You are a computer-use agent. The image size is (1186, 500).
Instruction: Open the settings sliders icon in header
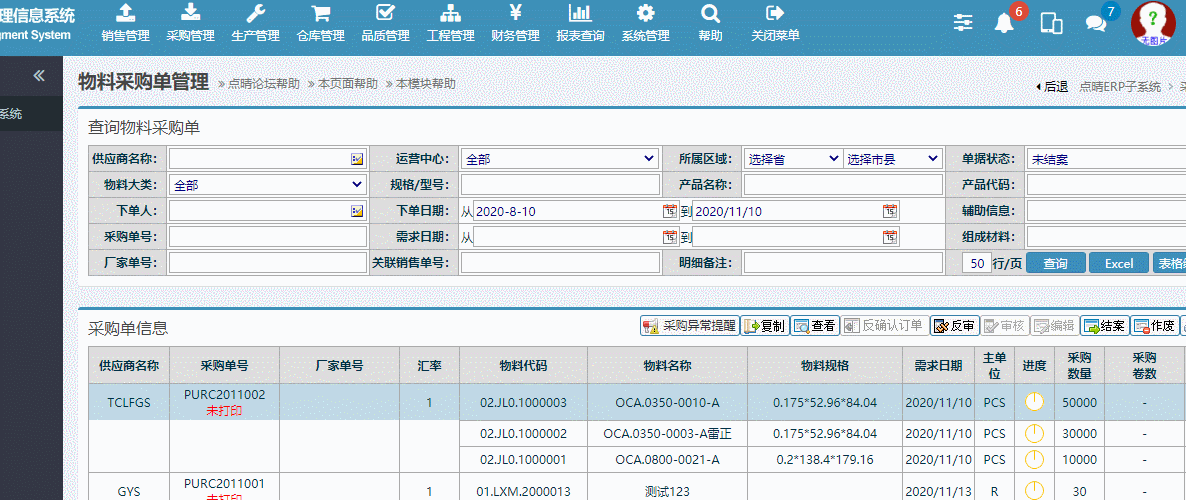[963, 23]
